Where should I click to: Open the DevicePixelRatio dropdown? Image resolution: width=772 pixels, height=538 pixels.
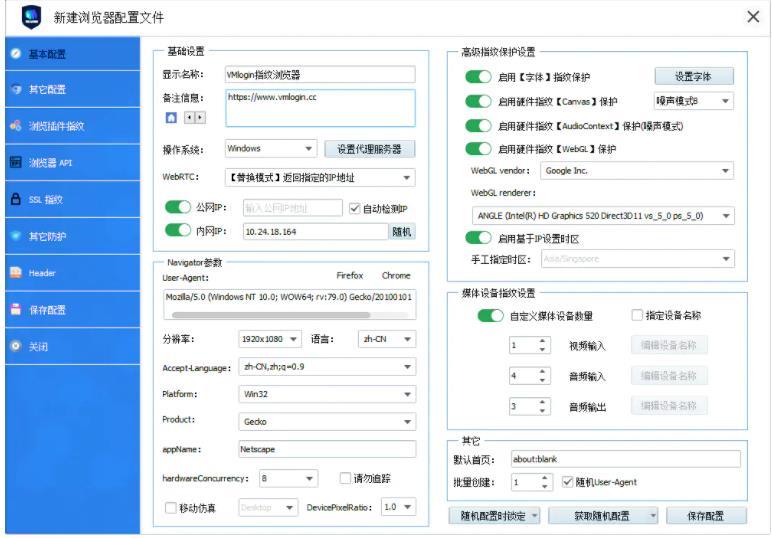click(x=398, y=507)
